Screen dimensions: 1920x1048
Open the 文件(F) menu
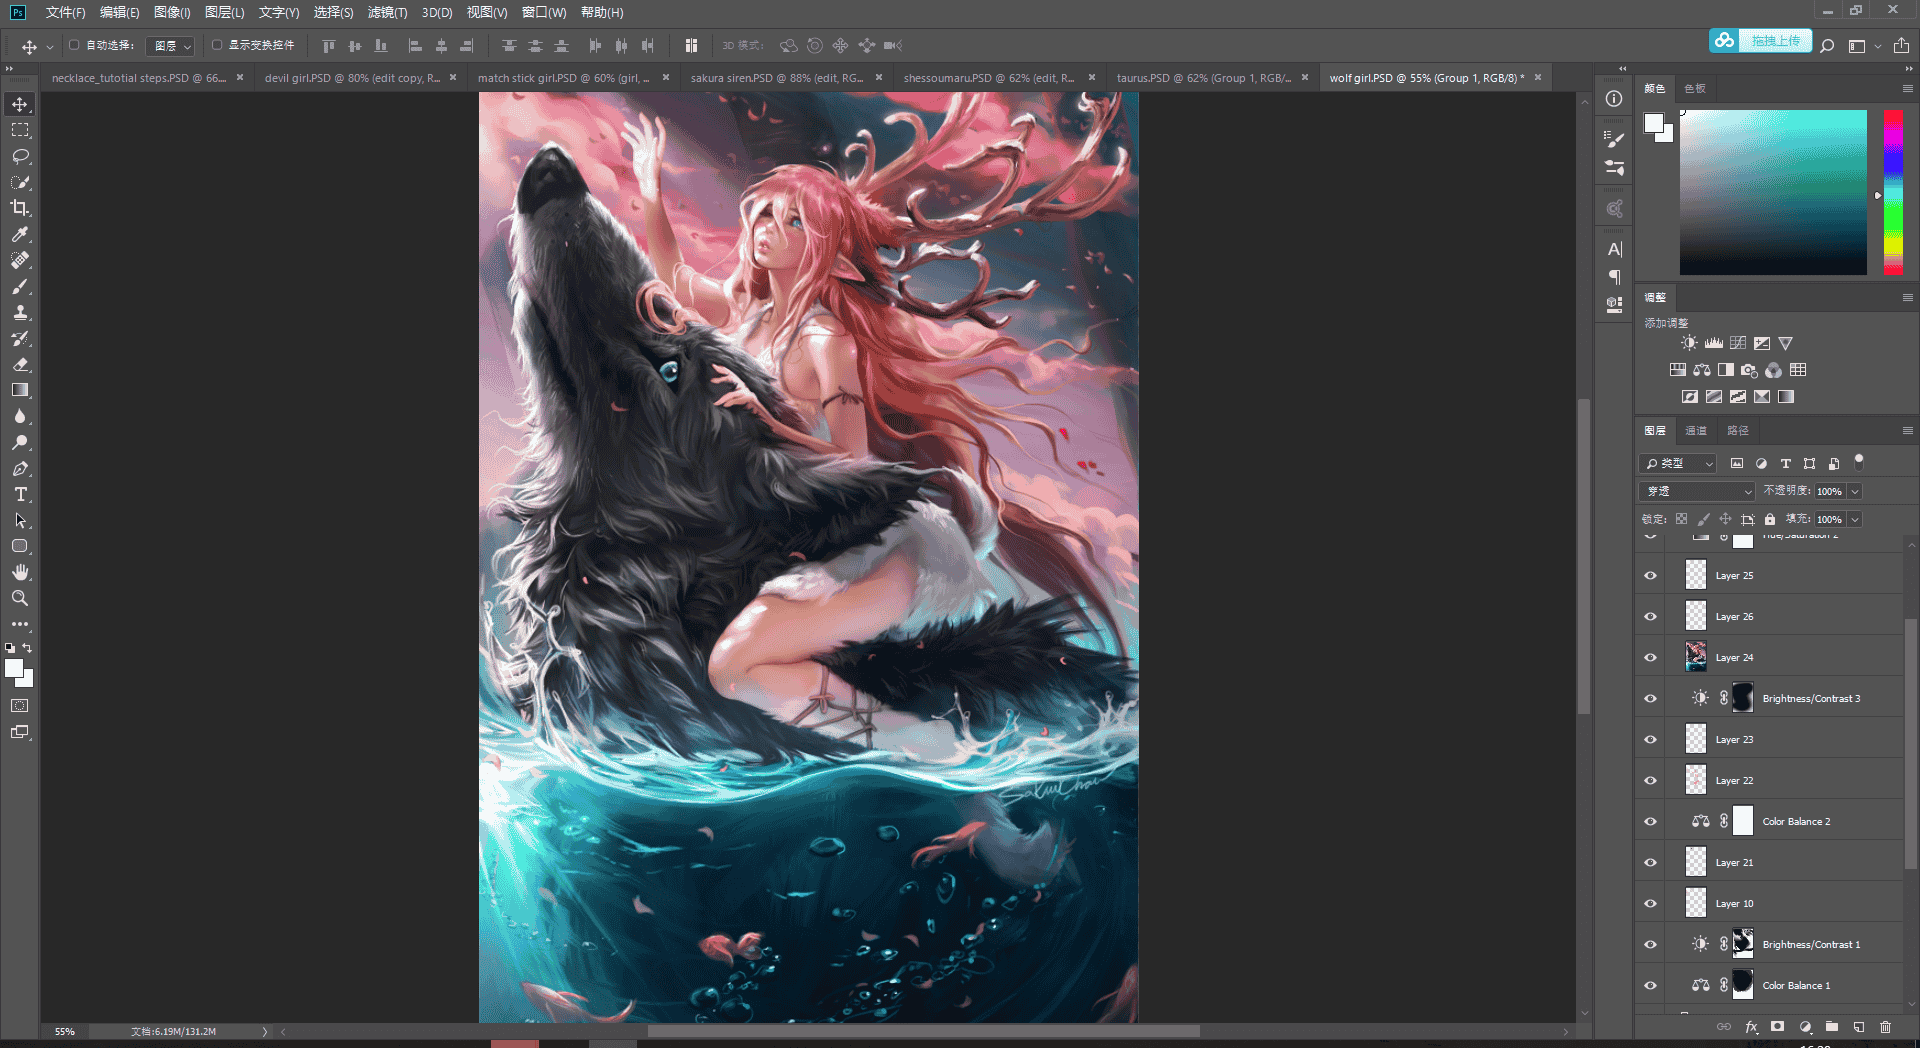[x=66, y=13]
